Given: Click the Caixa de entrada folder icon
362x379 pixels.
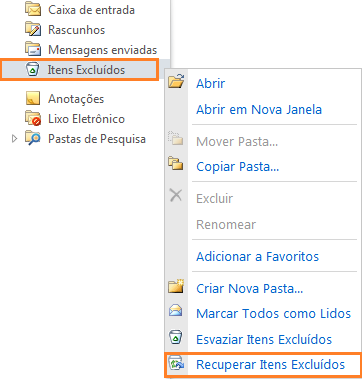Looking at the screenshot, I should click(x=33, y=10).
